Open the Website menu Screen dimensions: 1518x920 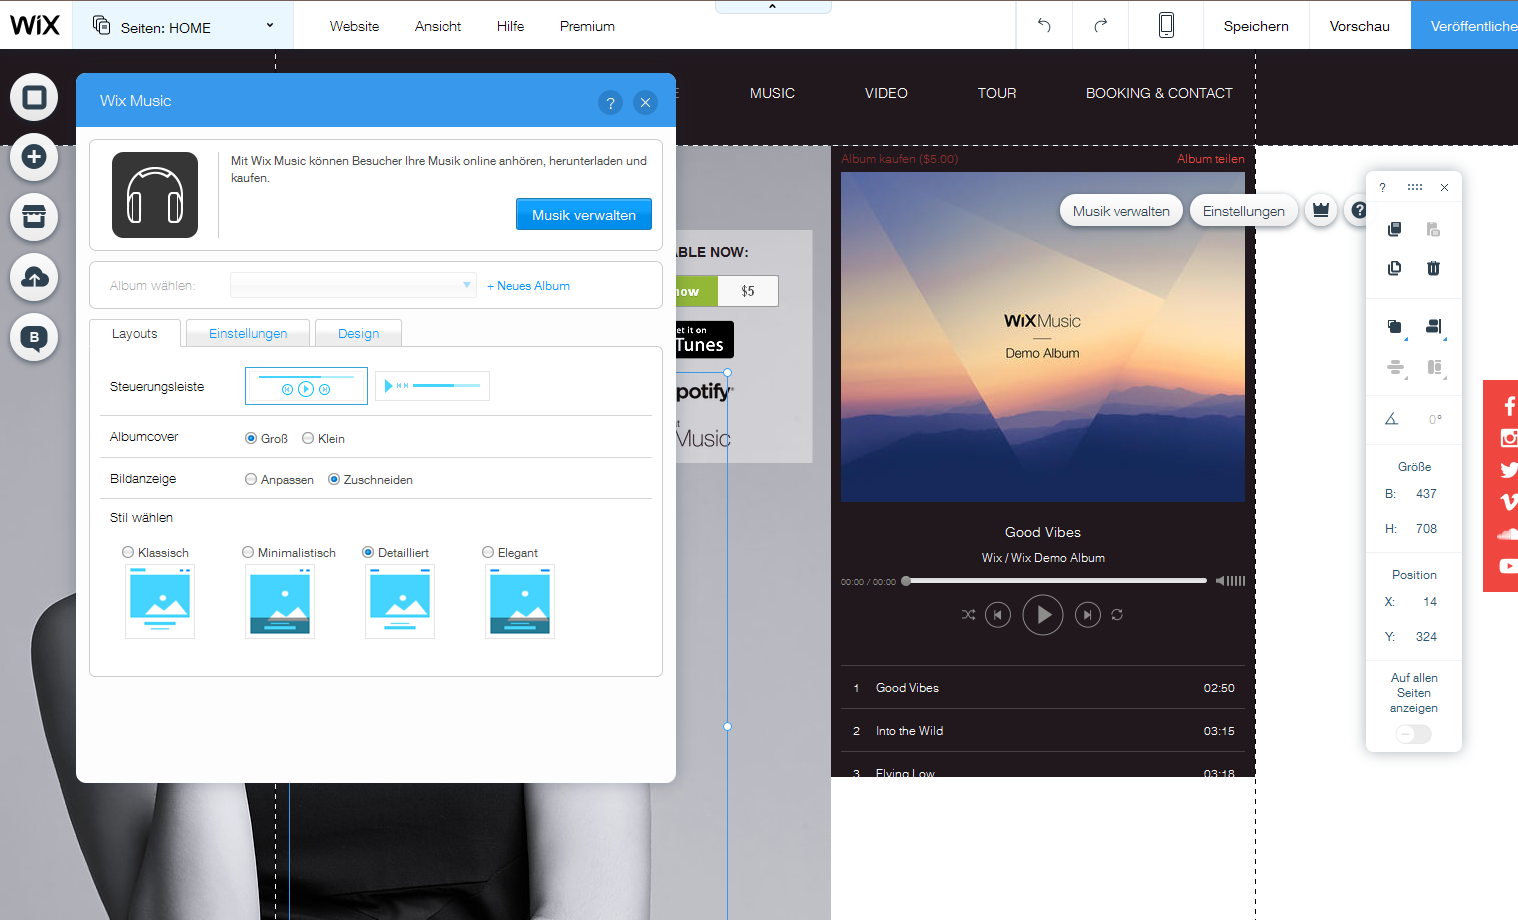pos(354,26)
